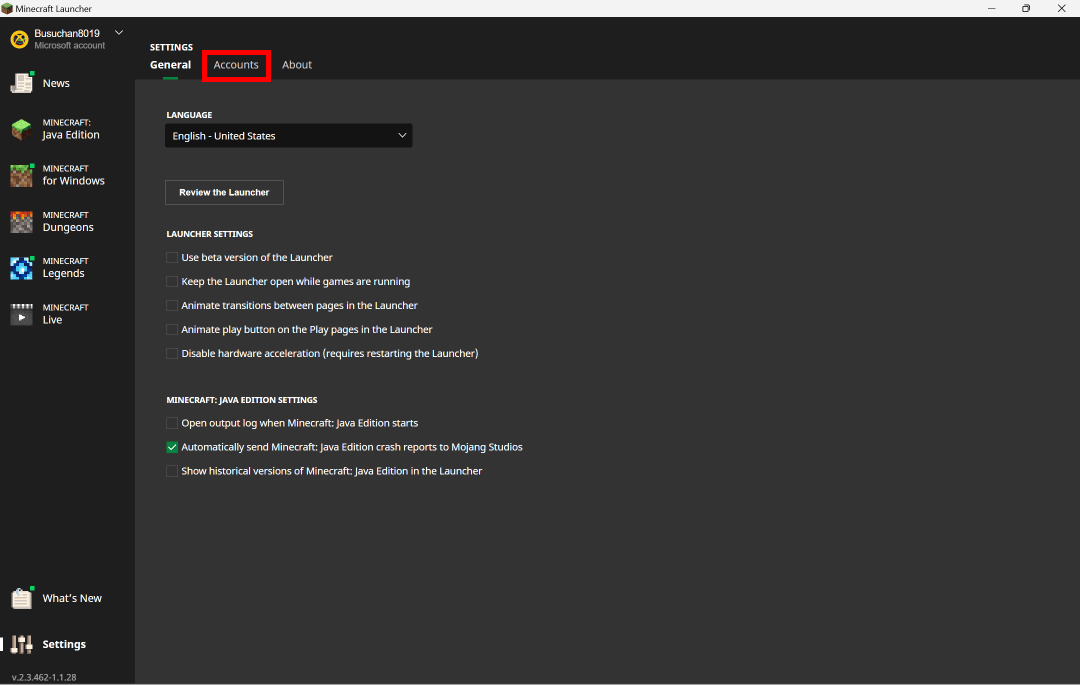The width and height of the screenshot is (1080, 685).
Task: Check Keep the Launcher open while games run
Action: coord(172,282)
